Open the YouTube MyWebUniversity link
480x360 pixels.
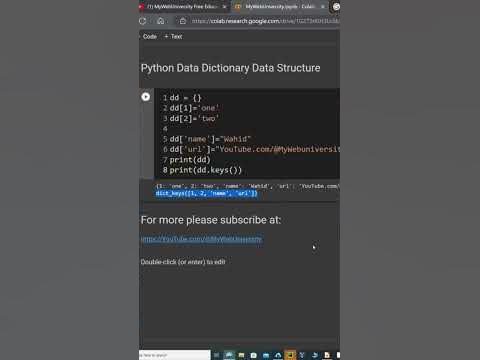click(201, 239)
